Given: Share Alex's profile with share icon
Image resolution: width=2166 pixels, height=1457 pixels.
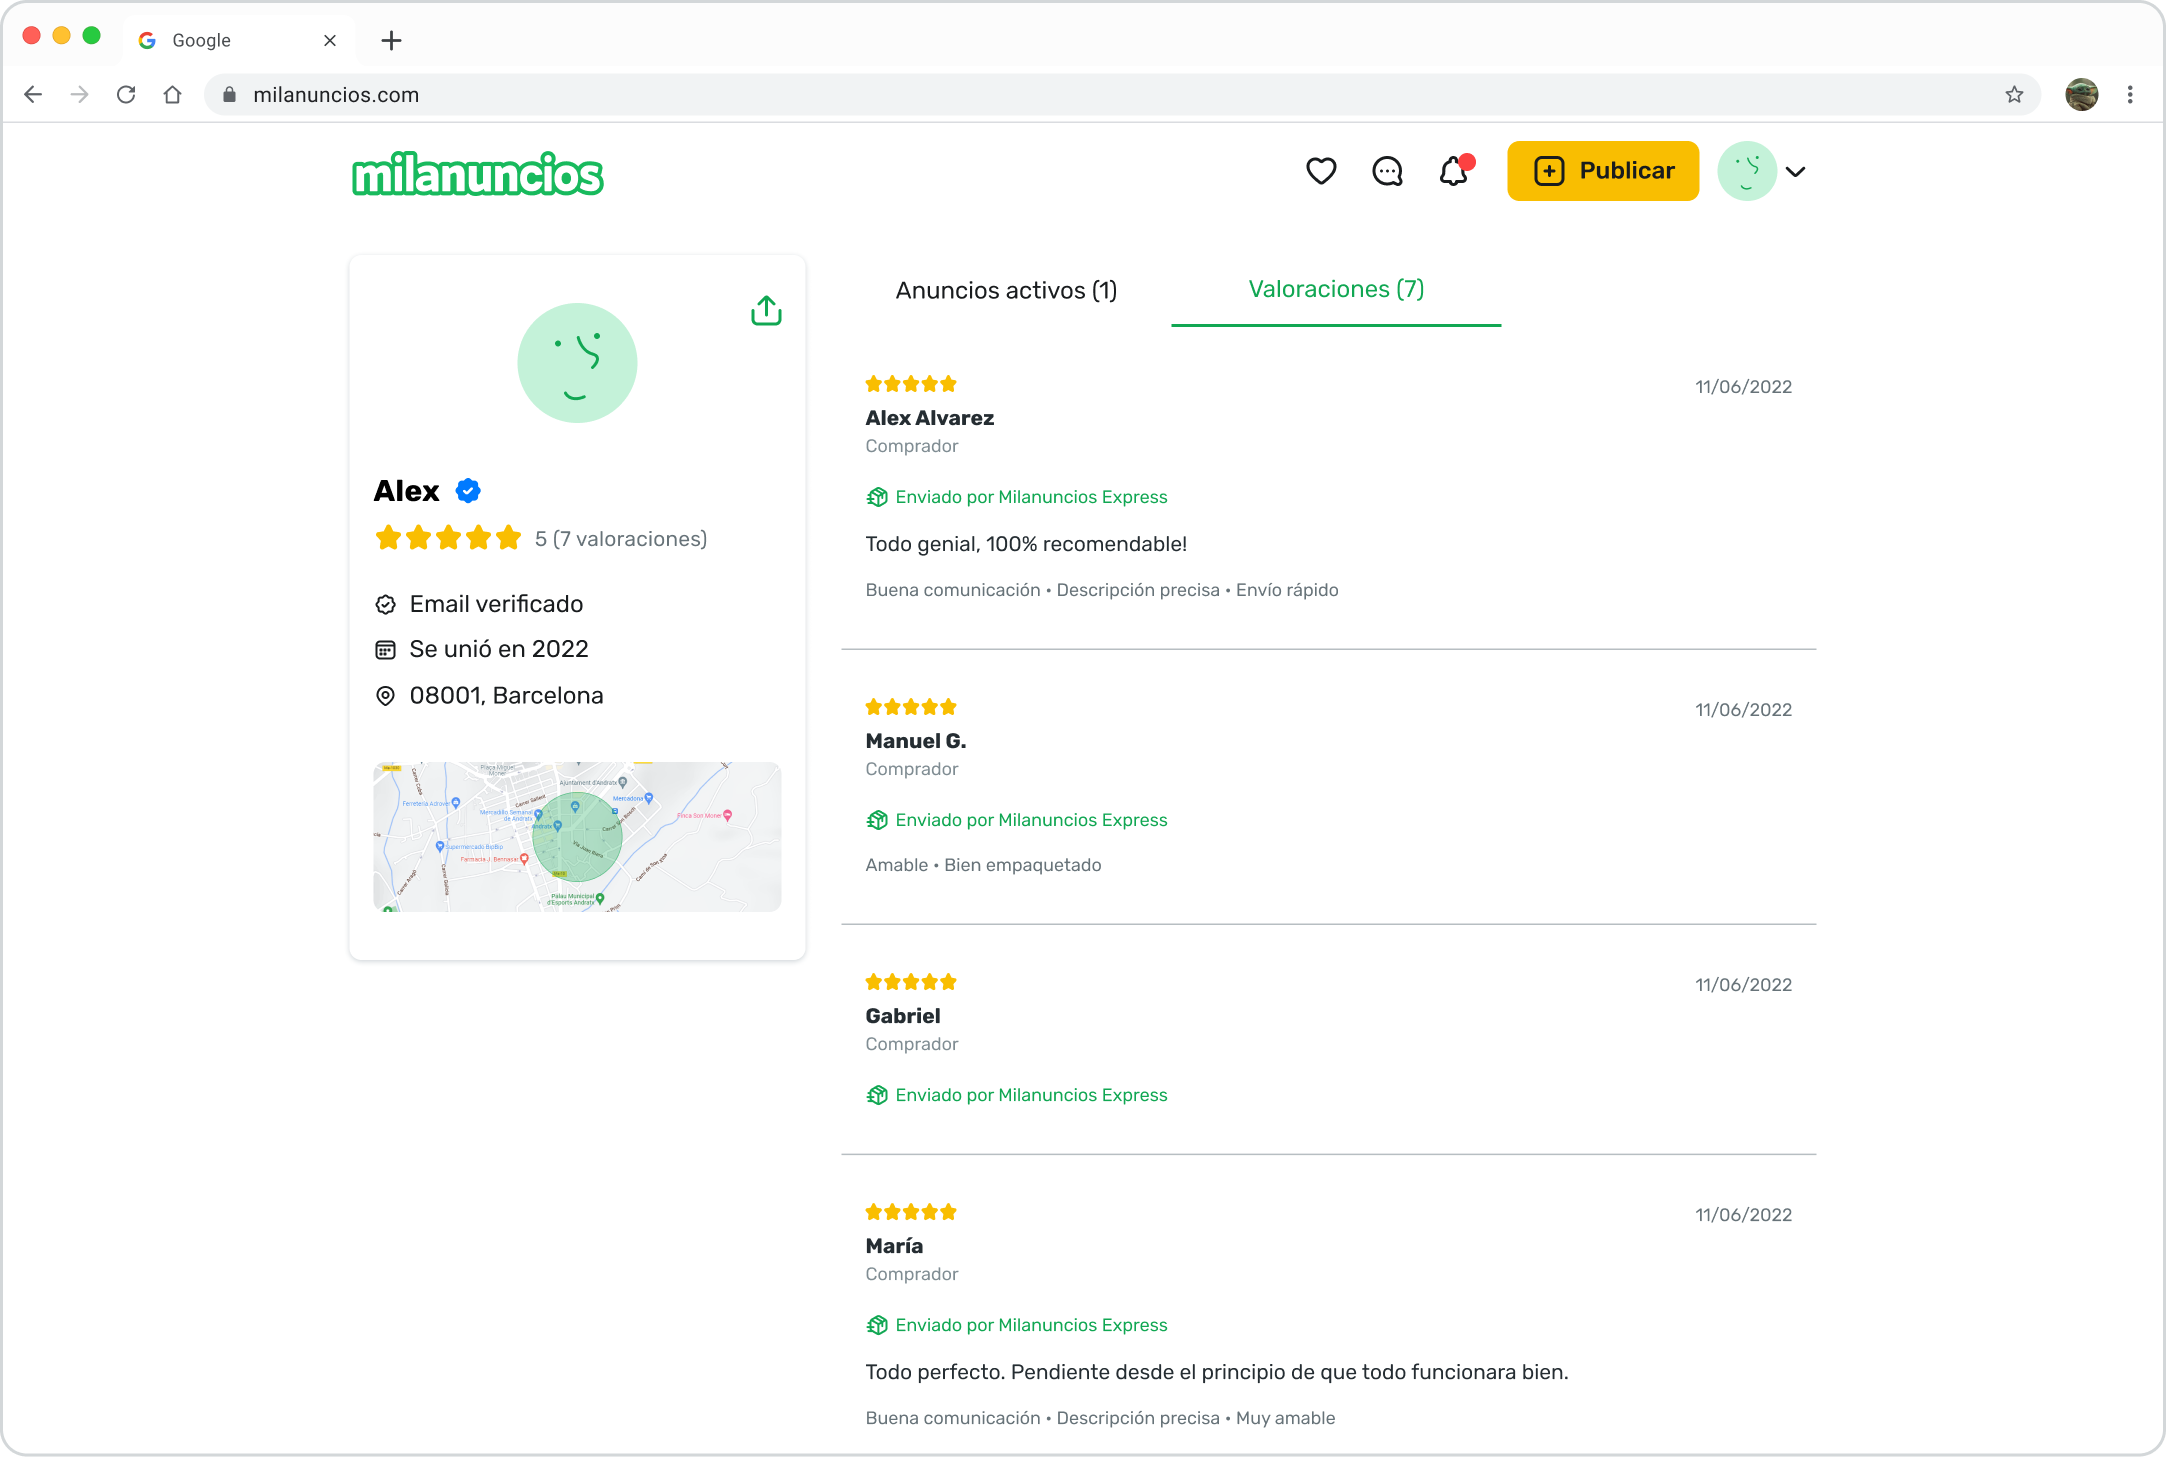Looking at the screenshot, I should (x=766, y=310).
